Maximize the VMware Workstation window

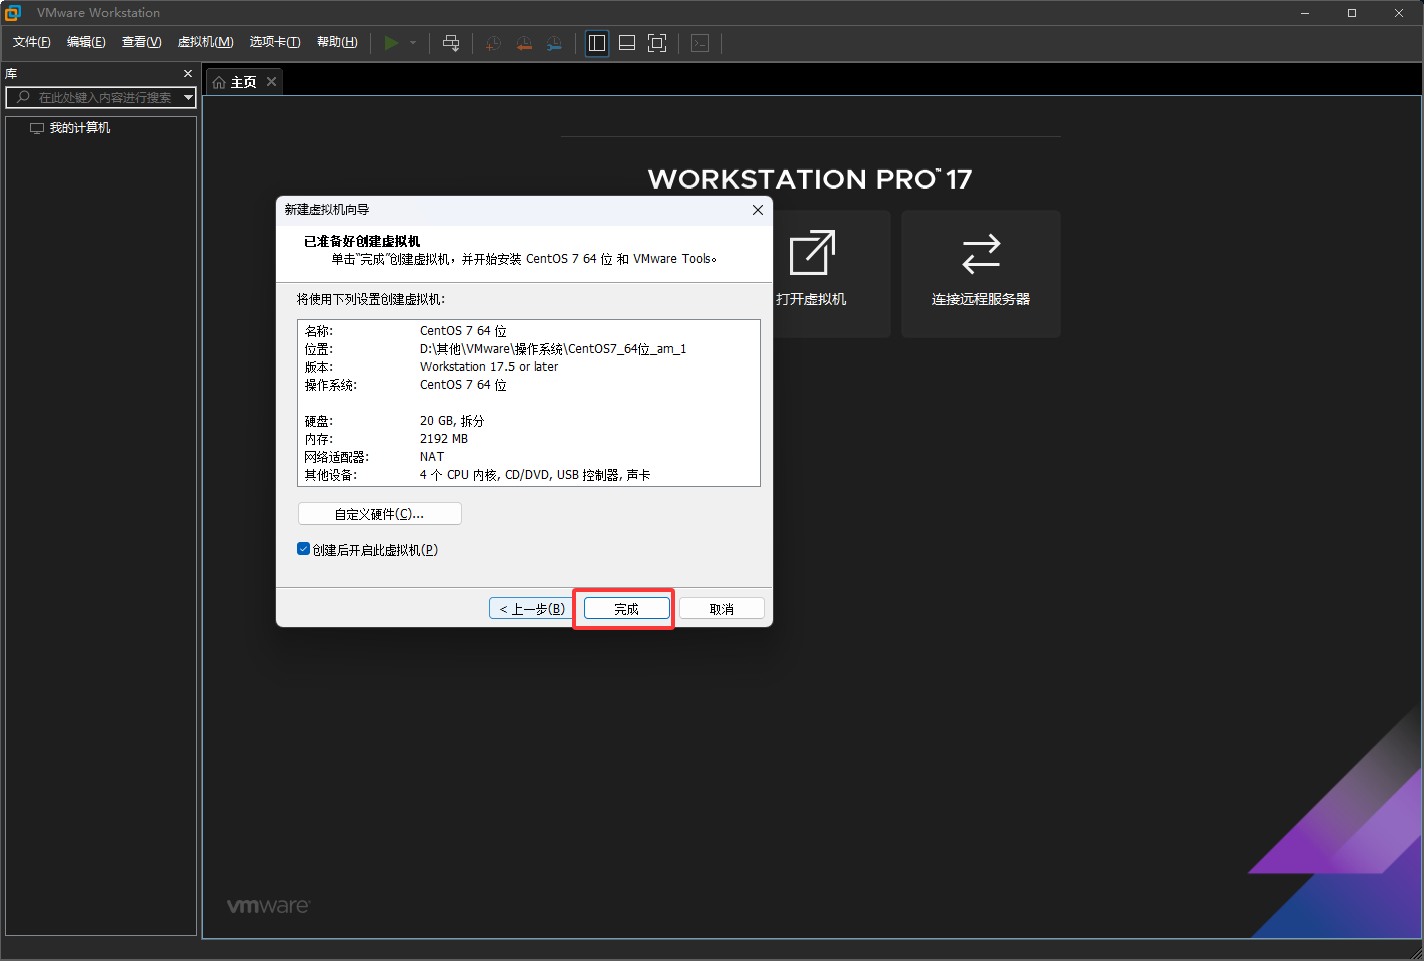1352,13
